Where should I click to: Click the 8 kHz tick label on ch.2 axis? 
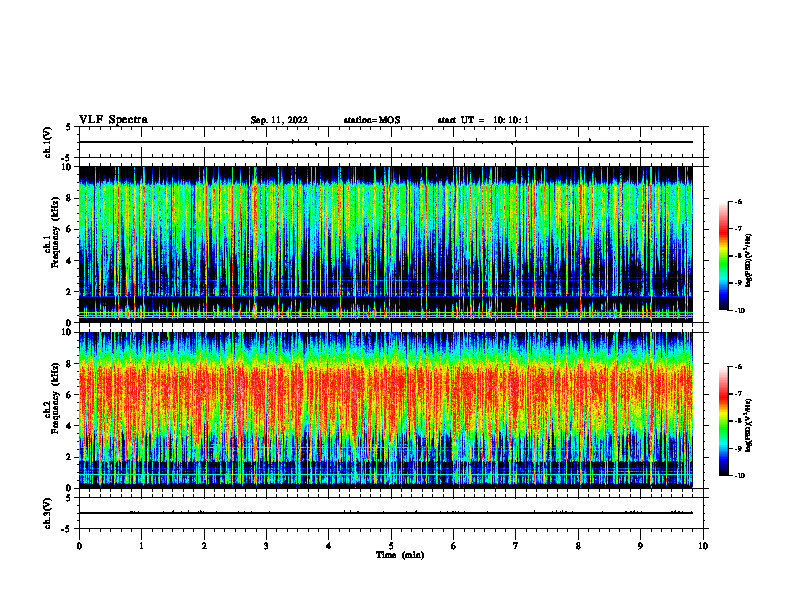(x=70, y=364)
